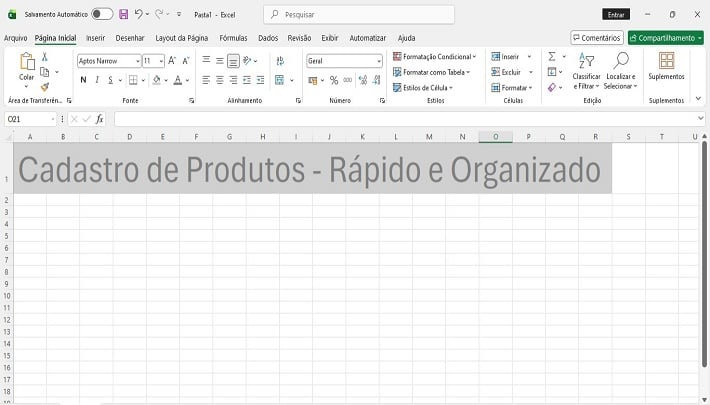Open Suplementos add-ins icon
Image resolution: width=710 pixels, height=405 pixels.
pos(666,64)
